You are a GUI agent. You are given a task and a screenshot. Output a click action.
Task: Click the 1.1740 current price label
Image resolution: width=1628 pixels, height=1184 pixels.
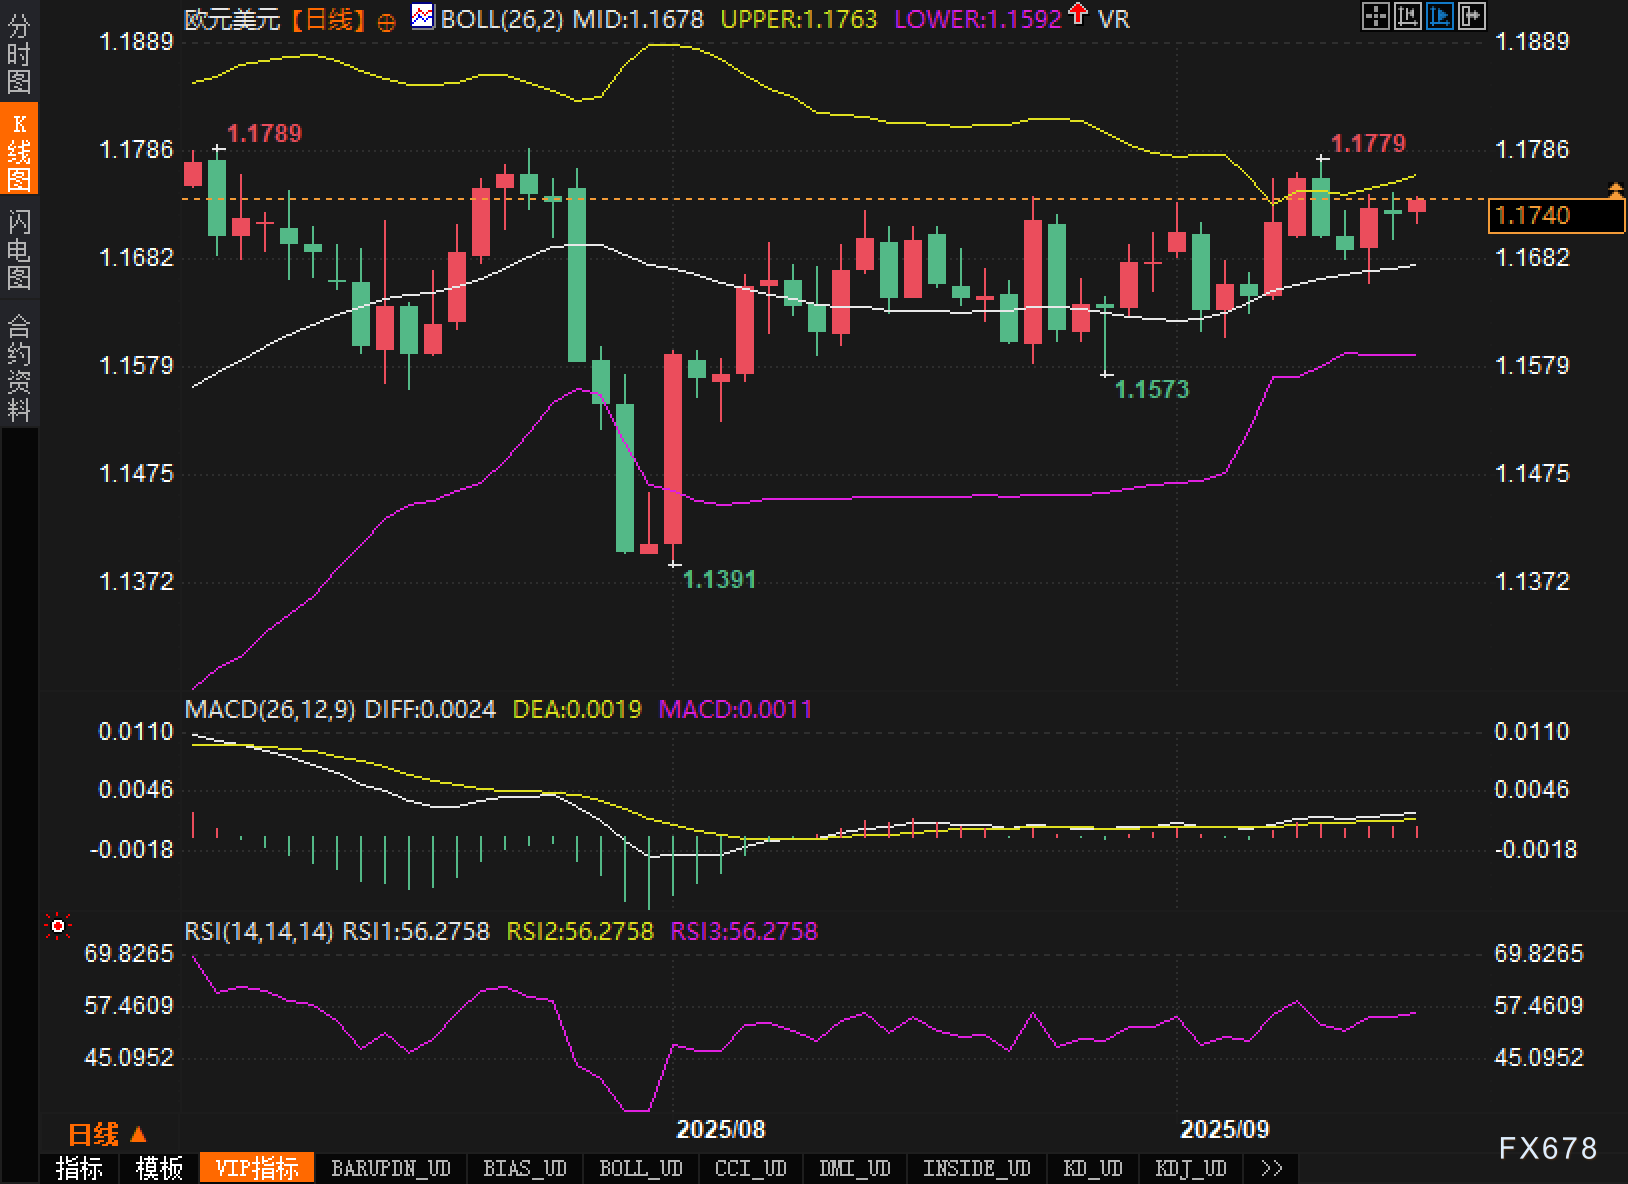click(1555, 215)
